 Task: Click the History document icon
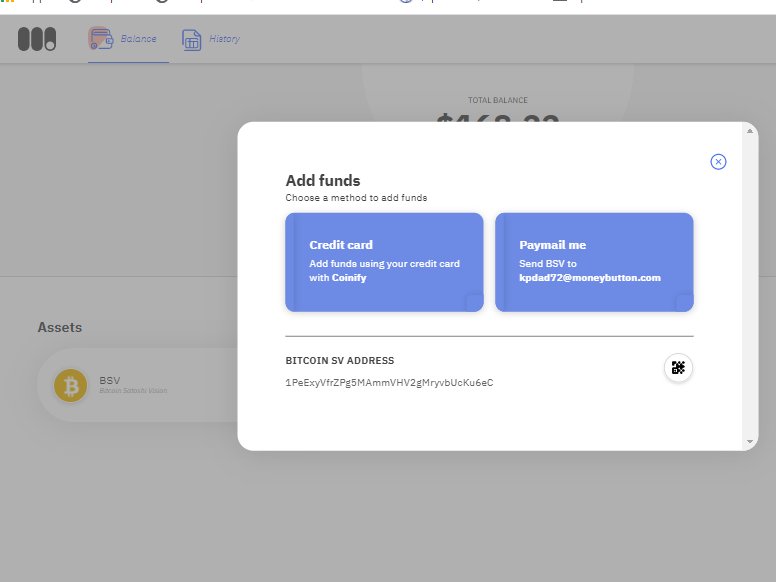coord(192,40)
